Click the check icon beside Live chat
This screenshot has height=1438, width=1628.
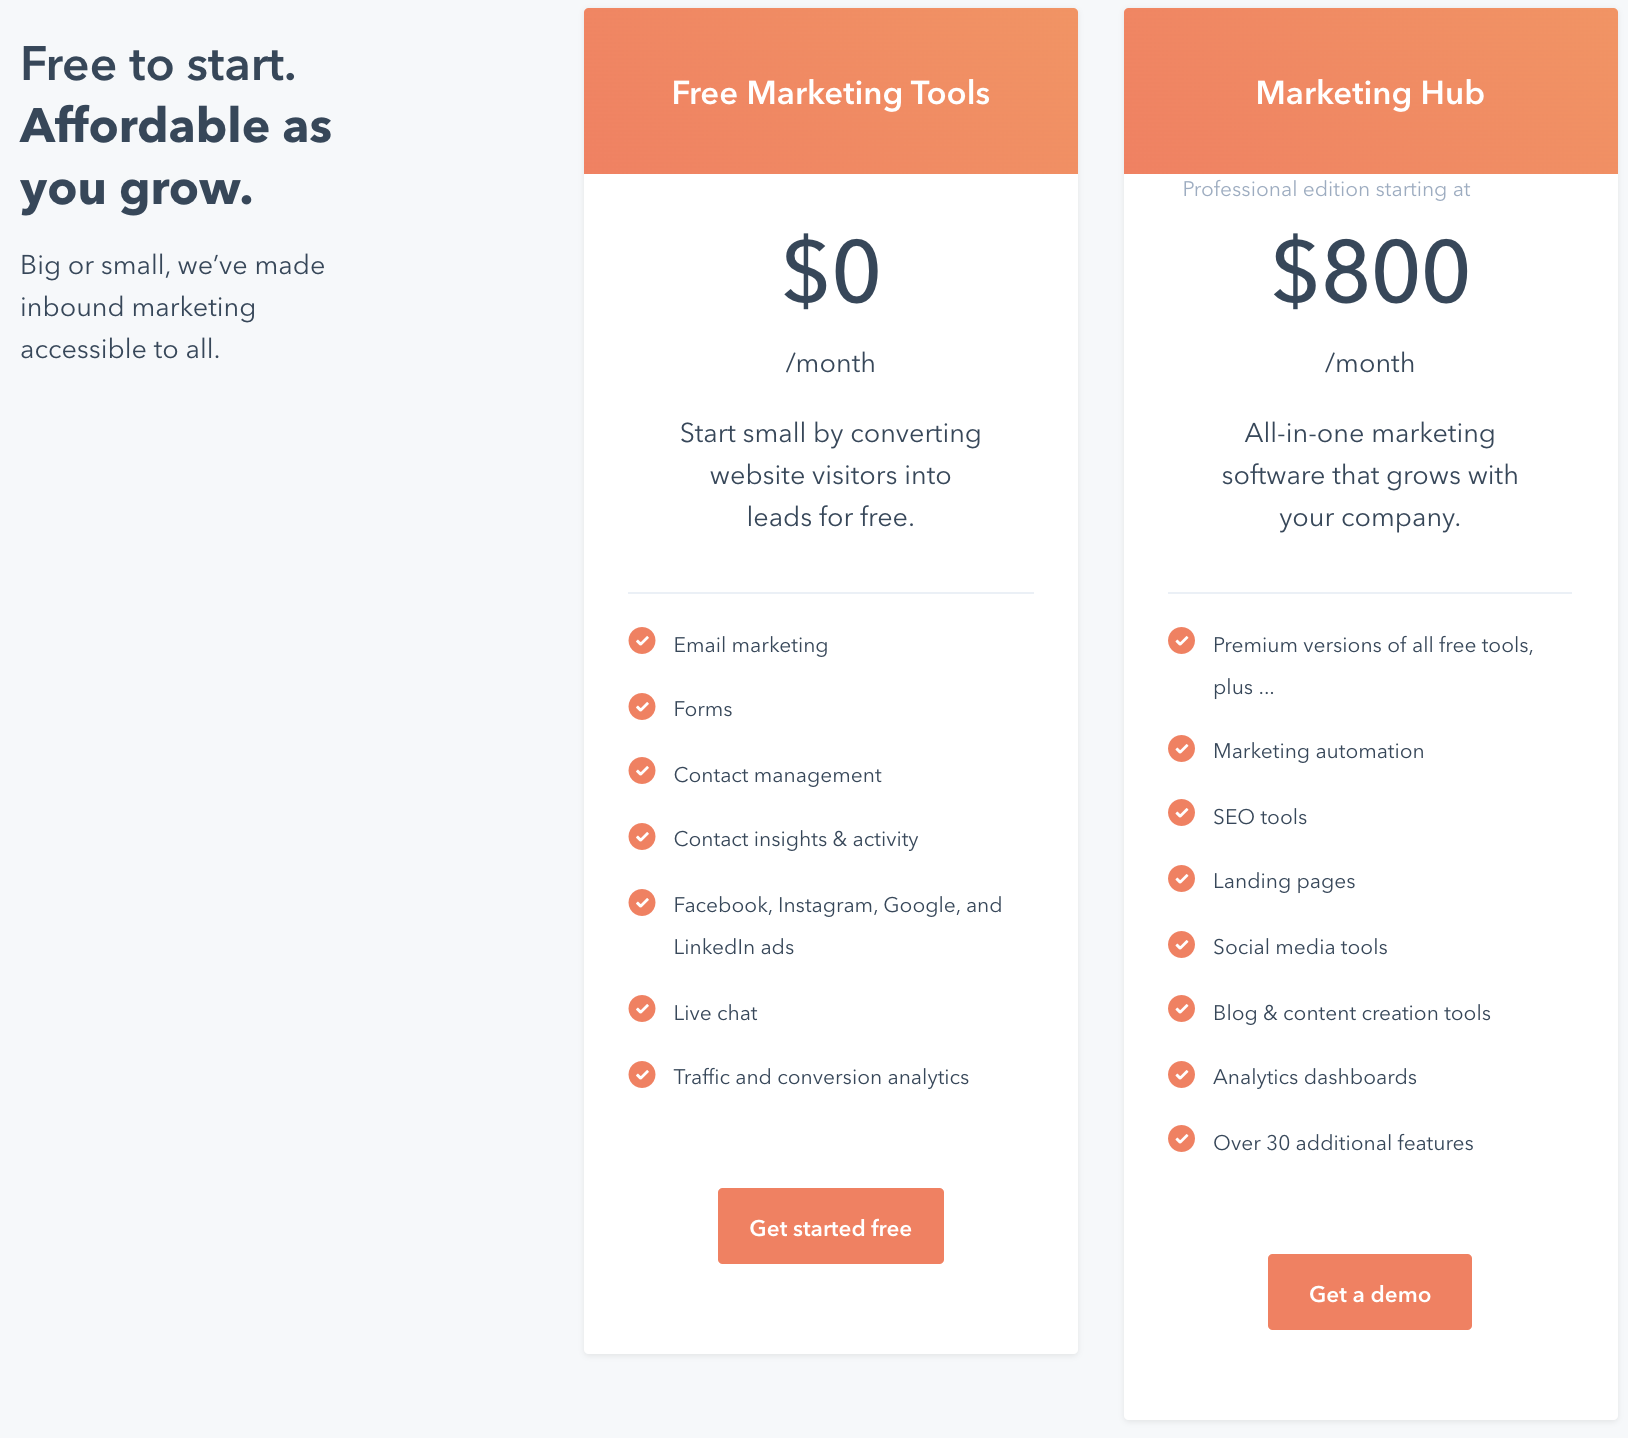pos(642,1009)
